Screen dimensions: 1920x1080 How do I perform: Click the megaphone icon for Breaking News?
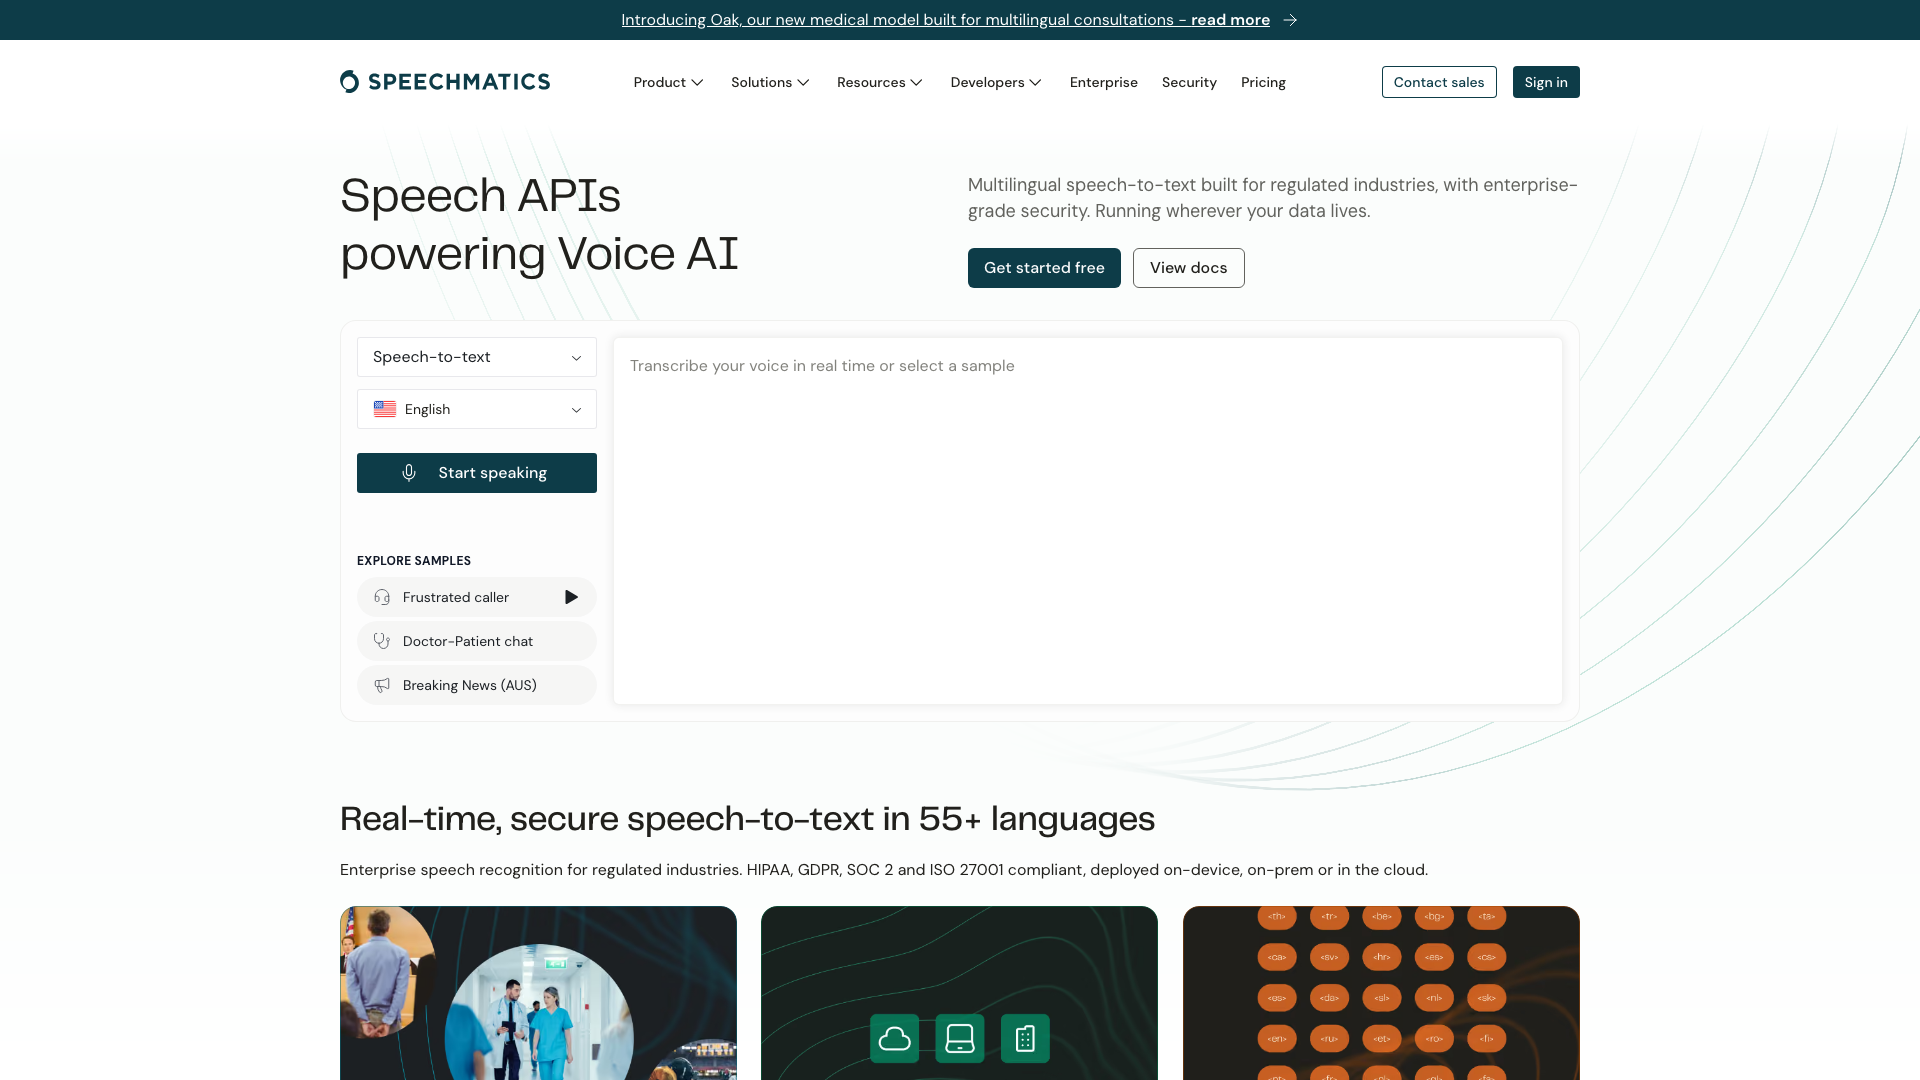tap(382, 685)
